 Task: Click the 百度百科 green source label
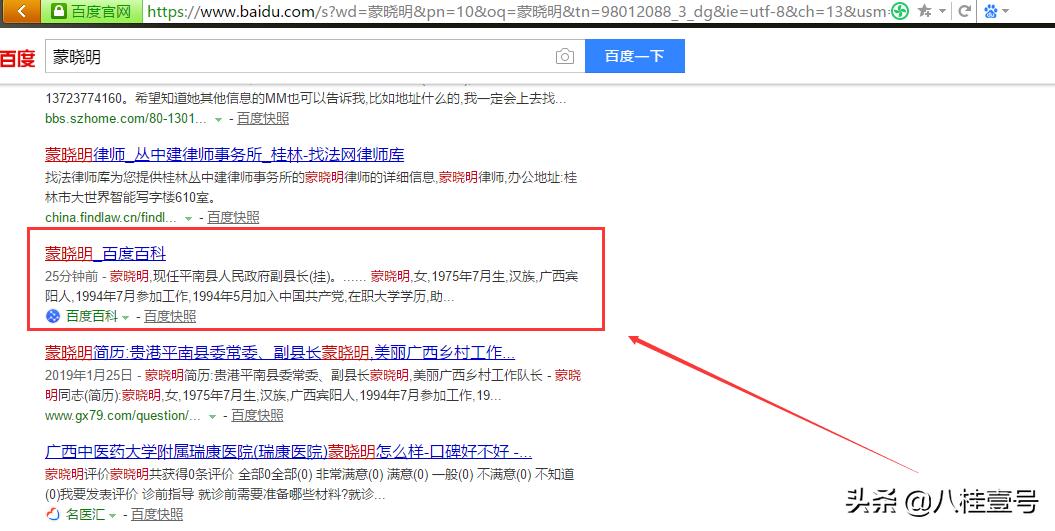[92, 316]
